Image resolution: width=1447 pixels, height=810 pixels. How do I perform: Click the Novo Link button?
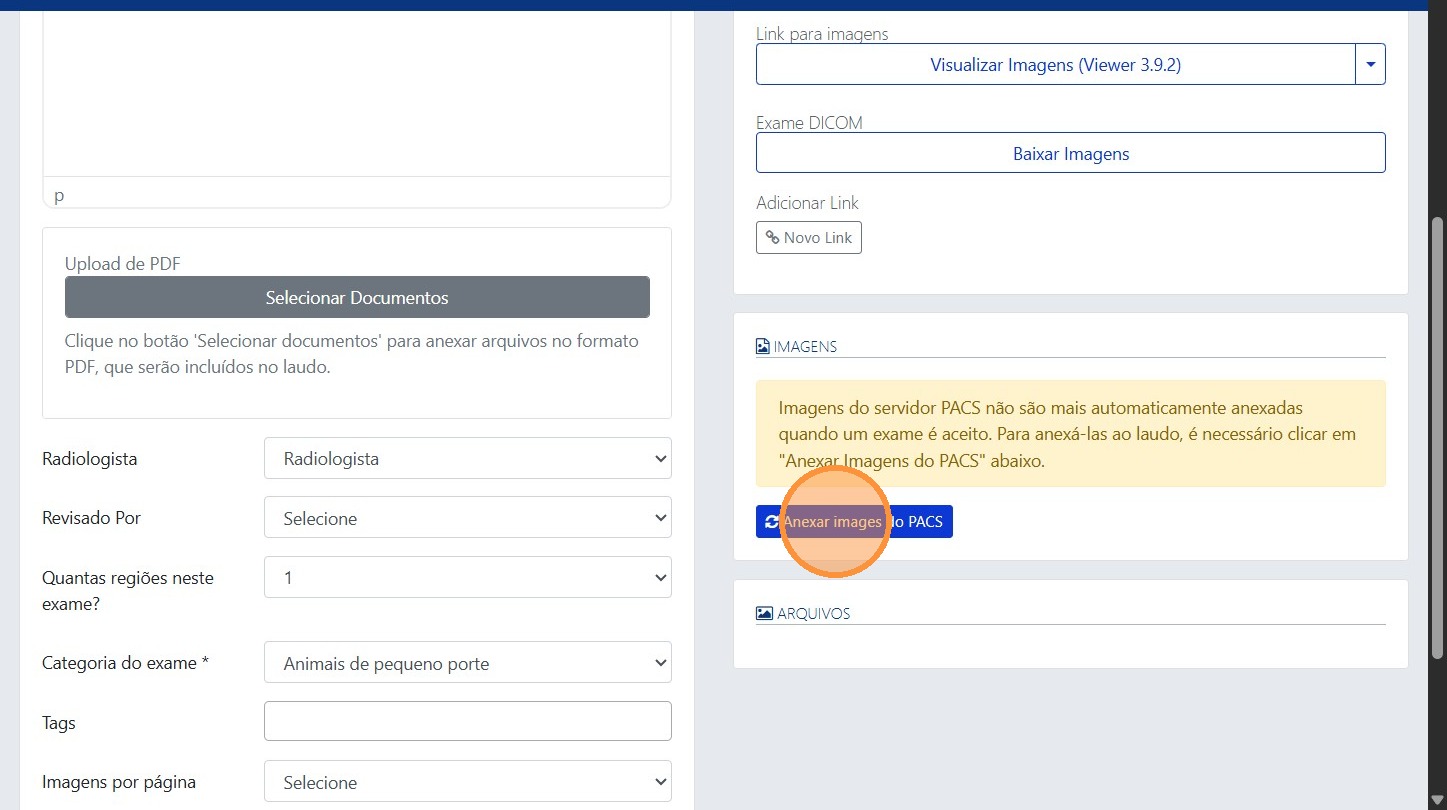(808, 237)
